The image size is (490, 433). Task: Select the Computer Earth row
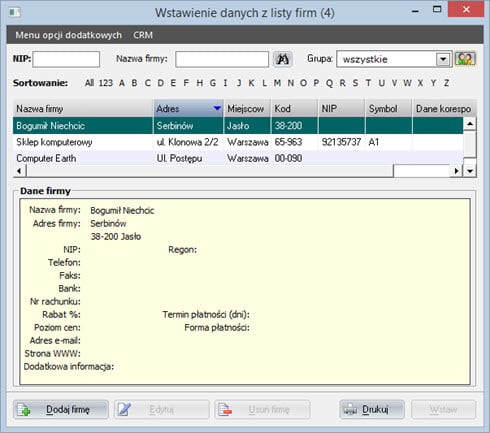pos(238,158)
